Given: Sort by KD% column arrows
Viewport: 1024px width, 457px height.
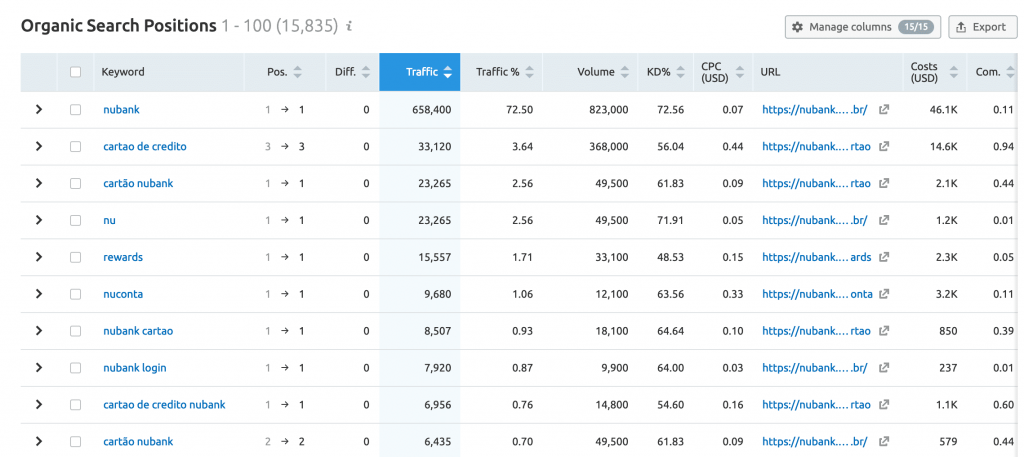Looking at the screenshot, I should (680, 72).
